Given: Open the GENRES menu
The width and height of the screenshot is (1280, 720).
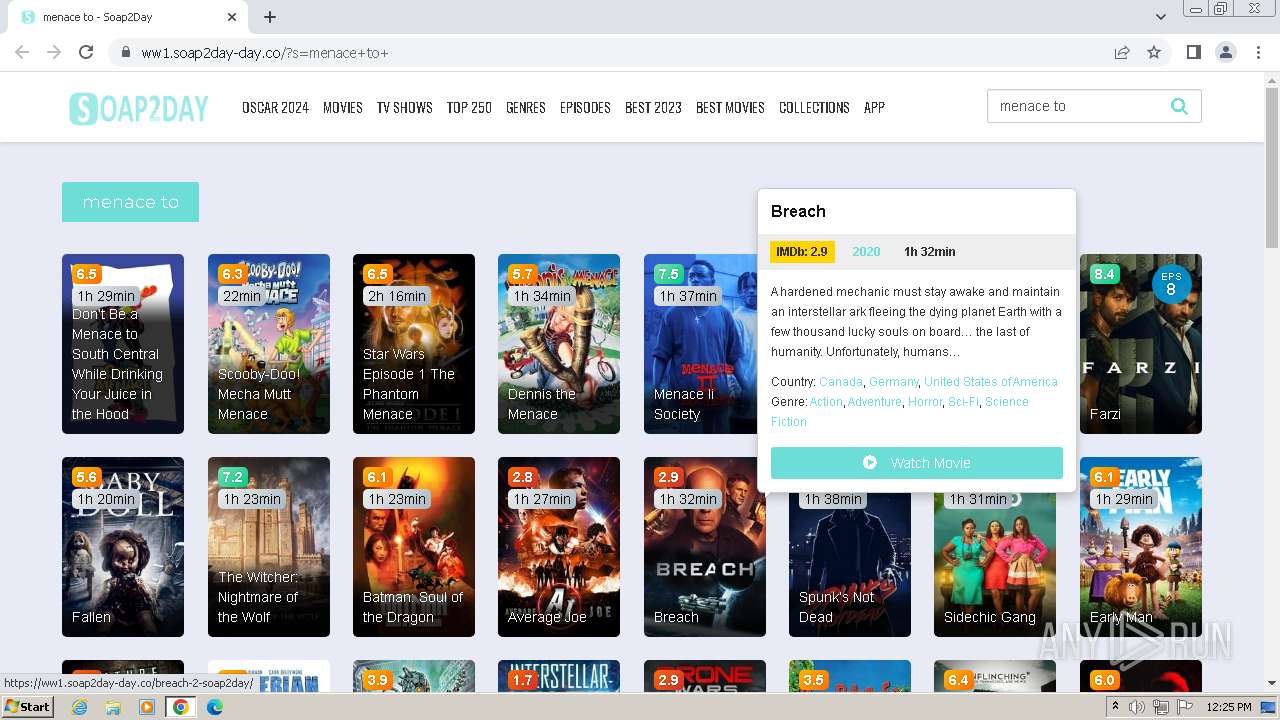Looking at the screenshot, I should coord(525,107).
